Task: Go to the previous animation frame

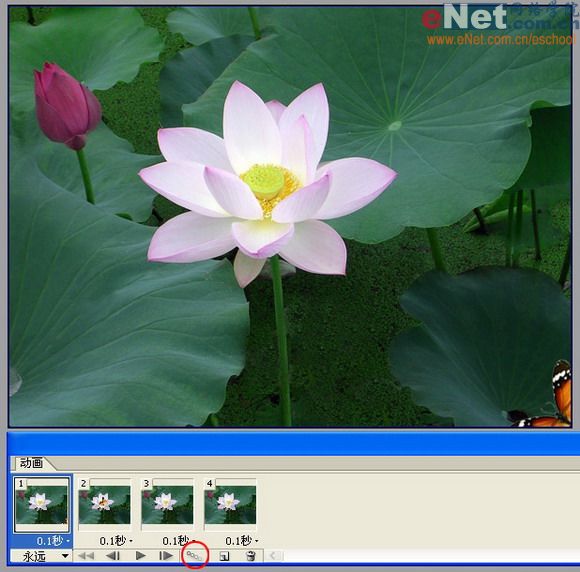Action: pos(112,555)
